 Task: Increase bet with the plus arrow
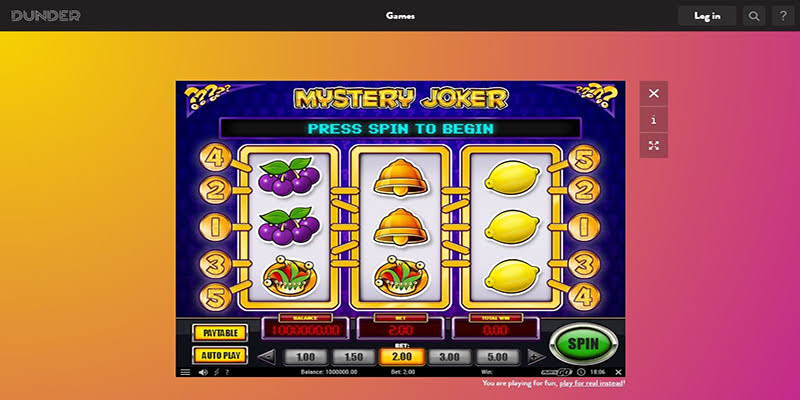536,357
